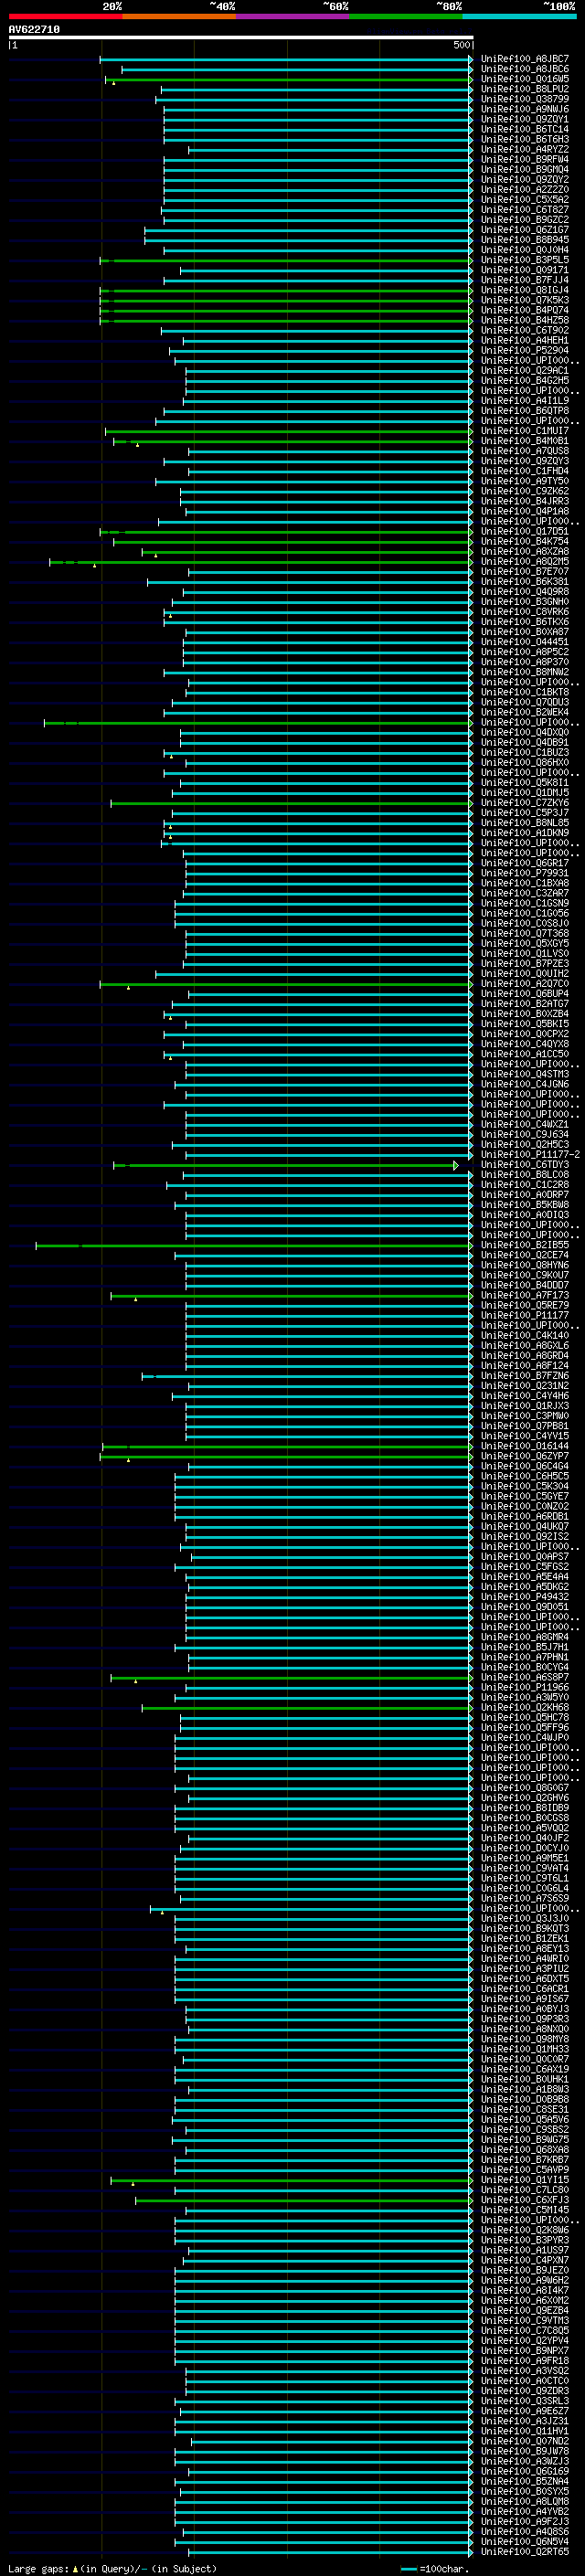The height and width of the screenshot is (2576, 585).
Task: Click the red 20% legend color segment
Action: point(65,16)
